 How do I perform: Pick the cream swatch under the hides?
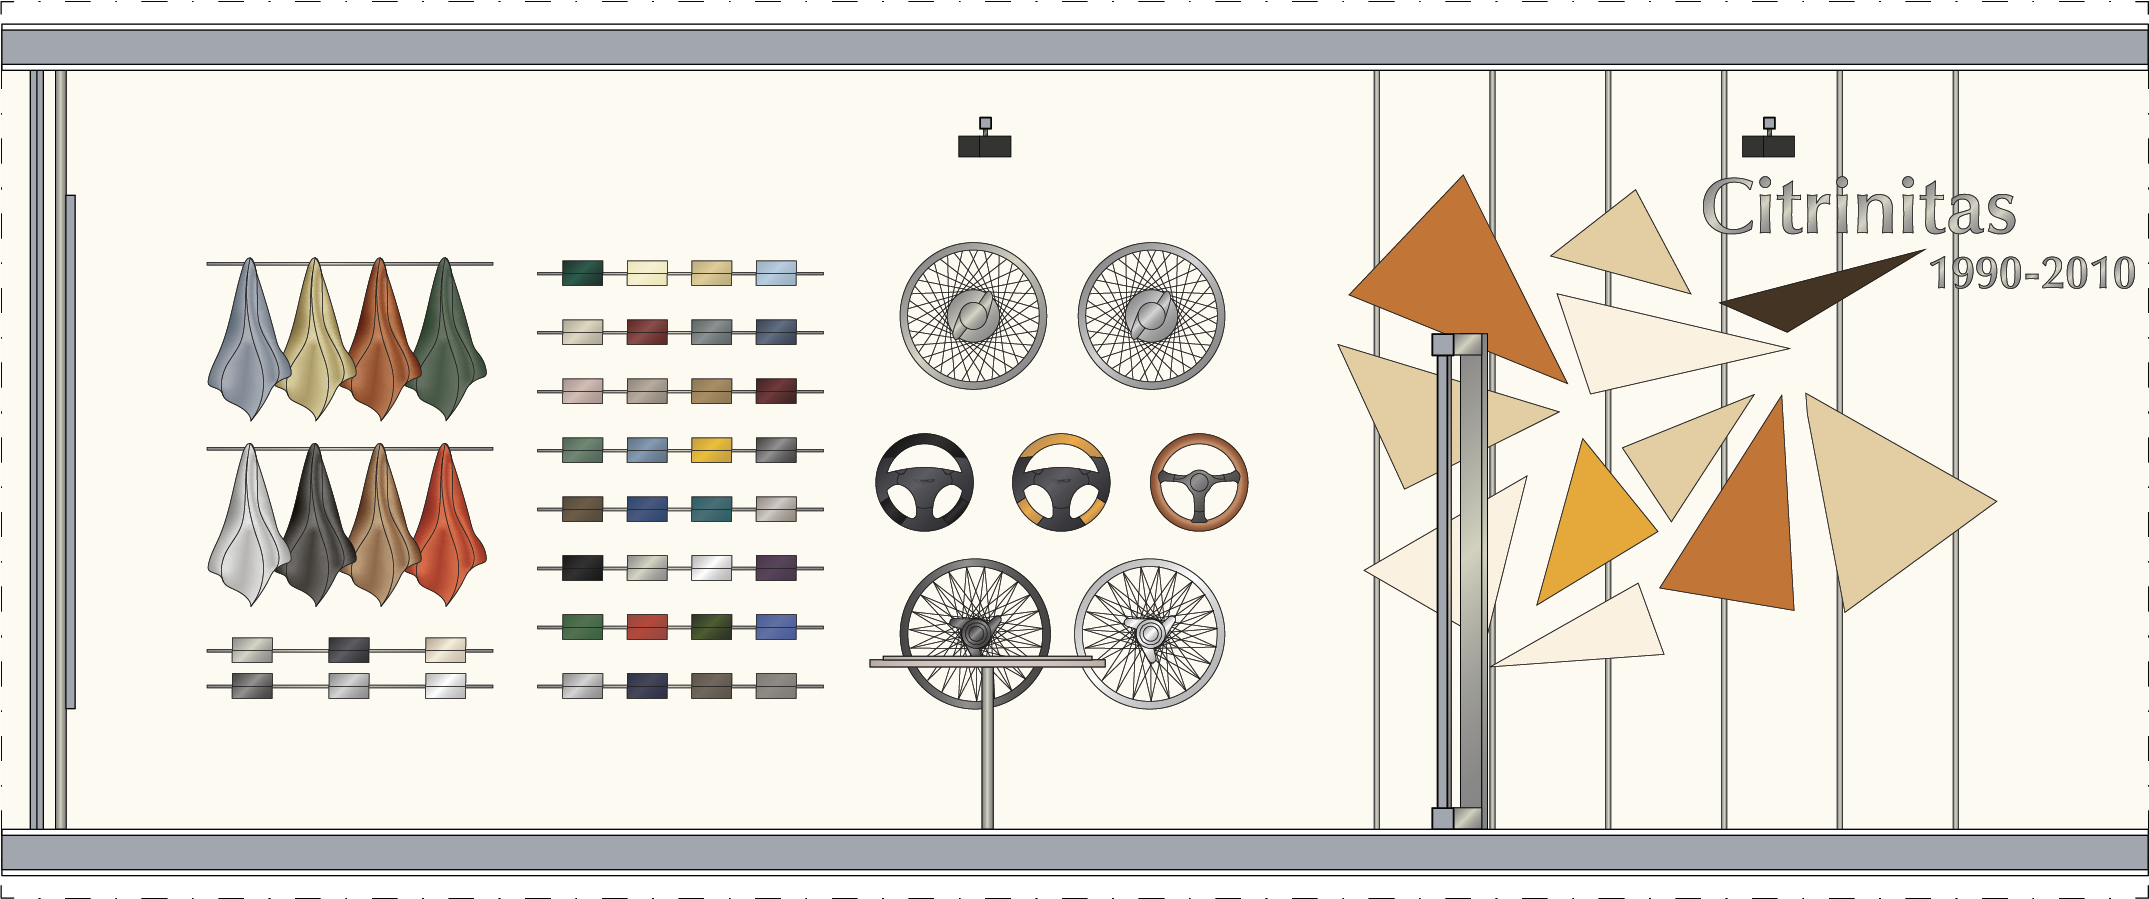tap(445, 650)
